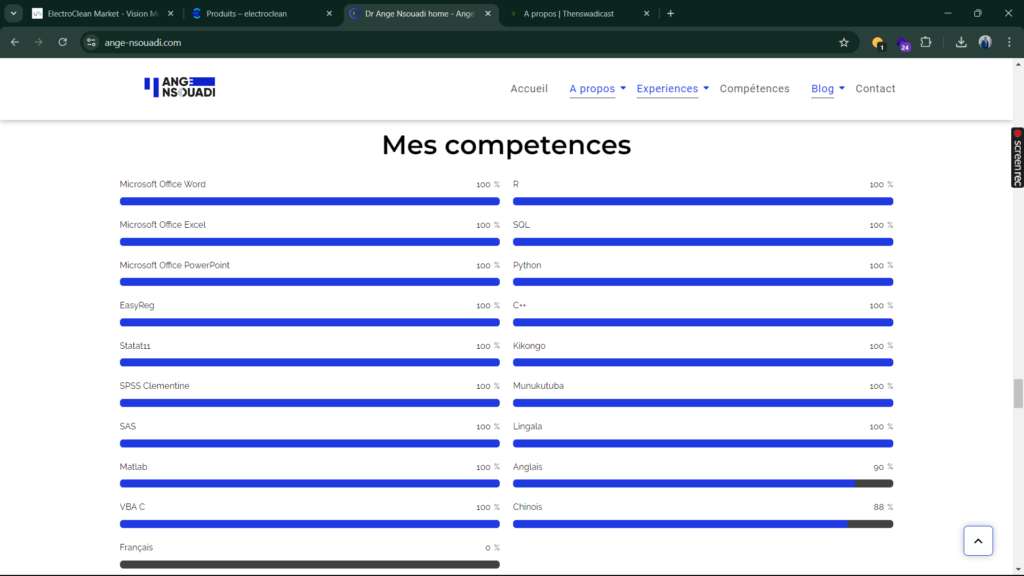Open browser downloads icon
The image size is (1024, 576).
961,42
